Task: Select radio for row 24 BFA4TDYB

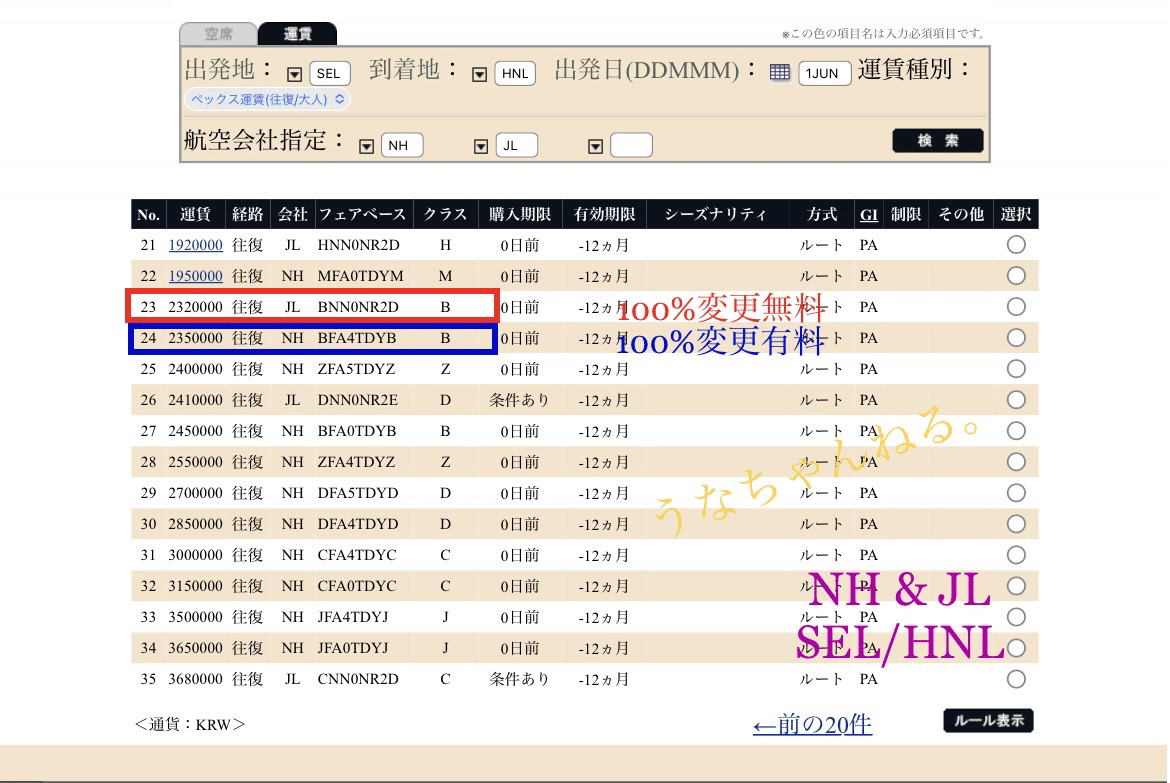Action: pyautogui.click(x=1016, y=337)
